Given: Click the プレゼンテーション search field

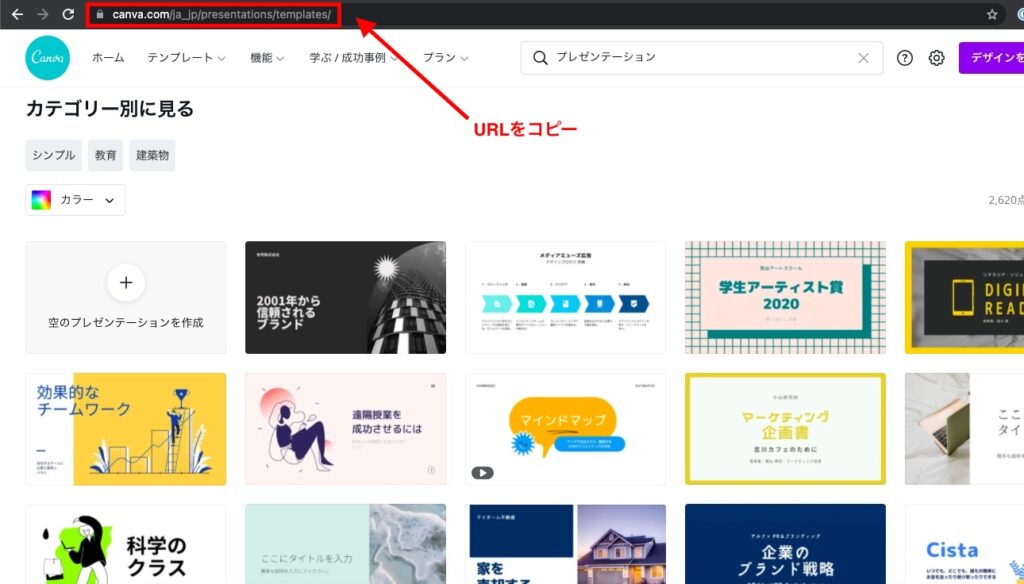Looking at the screenshot, I should [702, 57].
